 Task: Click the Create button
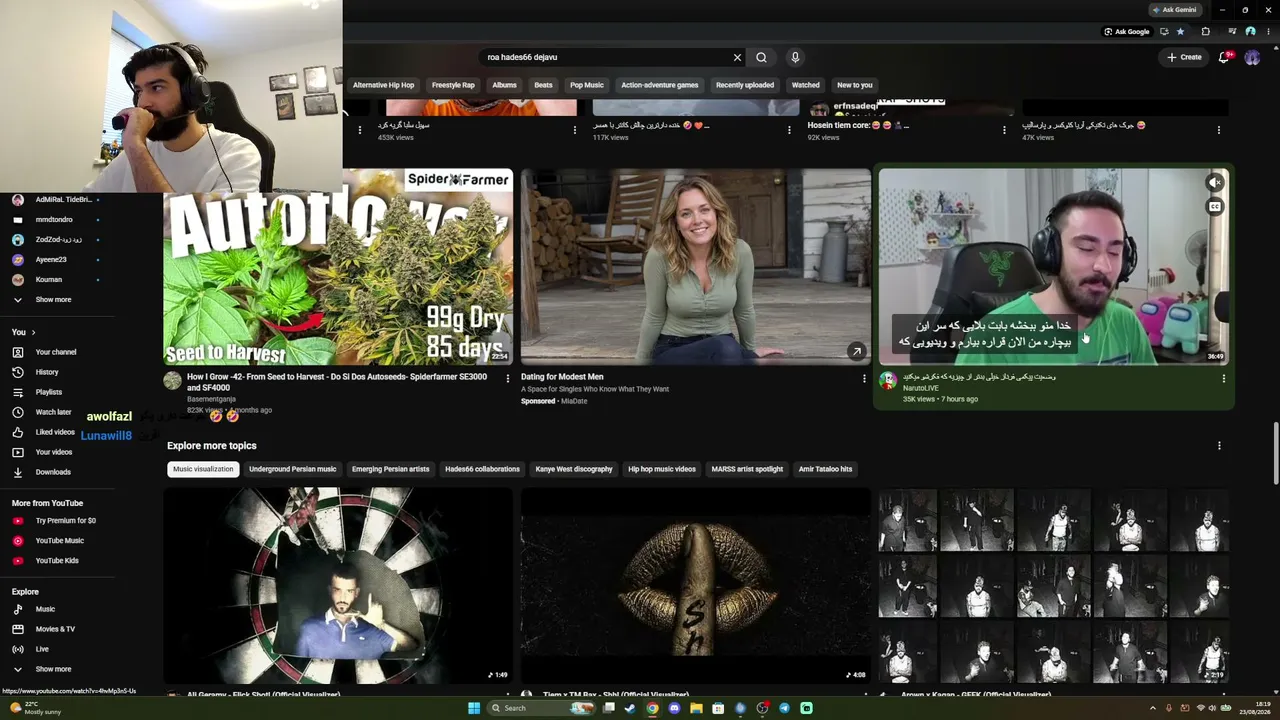coord(1184,57)
